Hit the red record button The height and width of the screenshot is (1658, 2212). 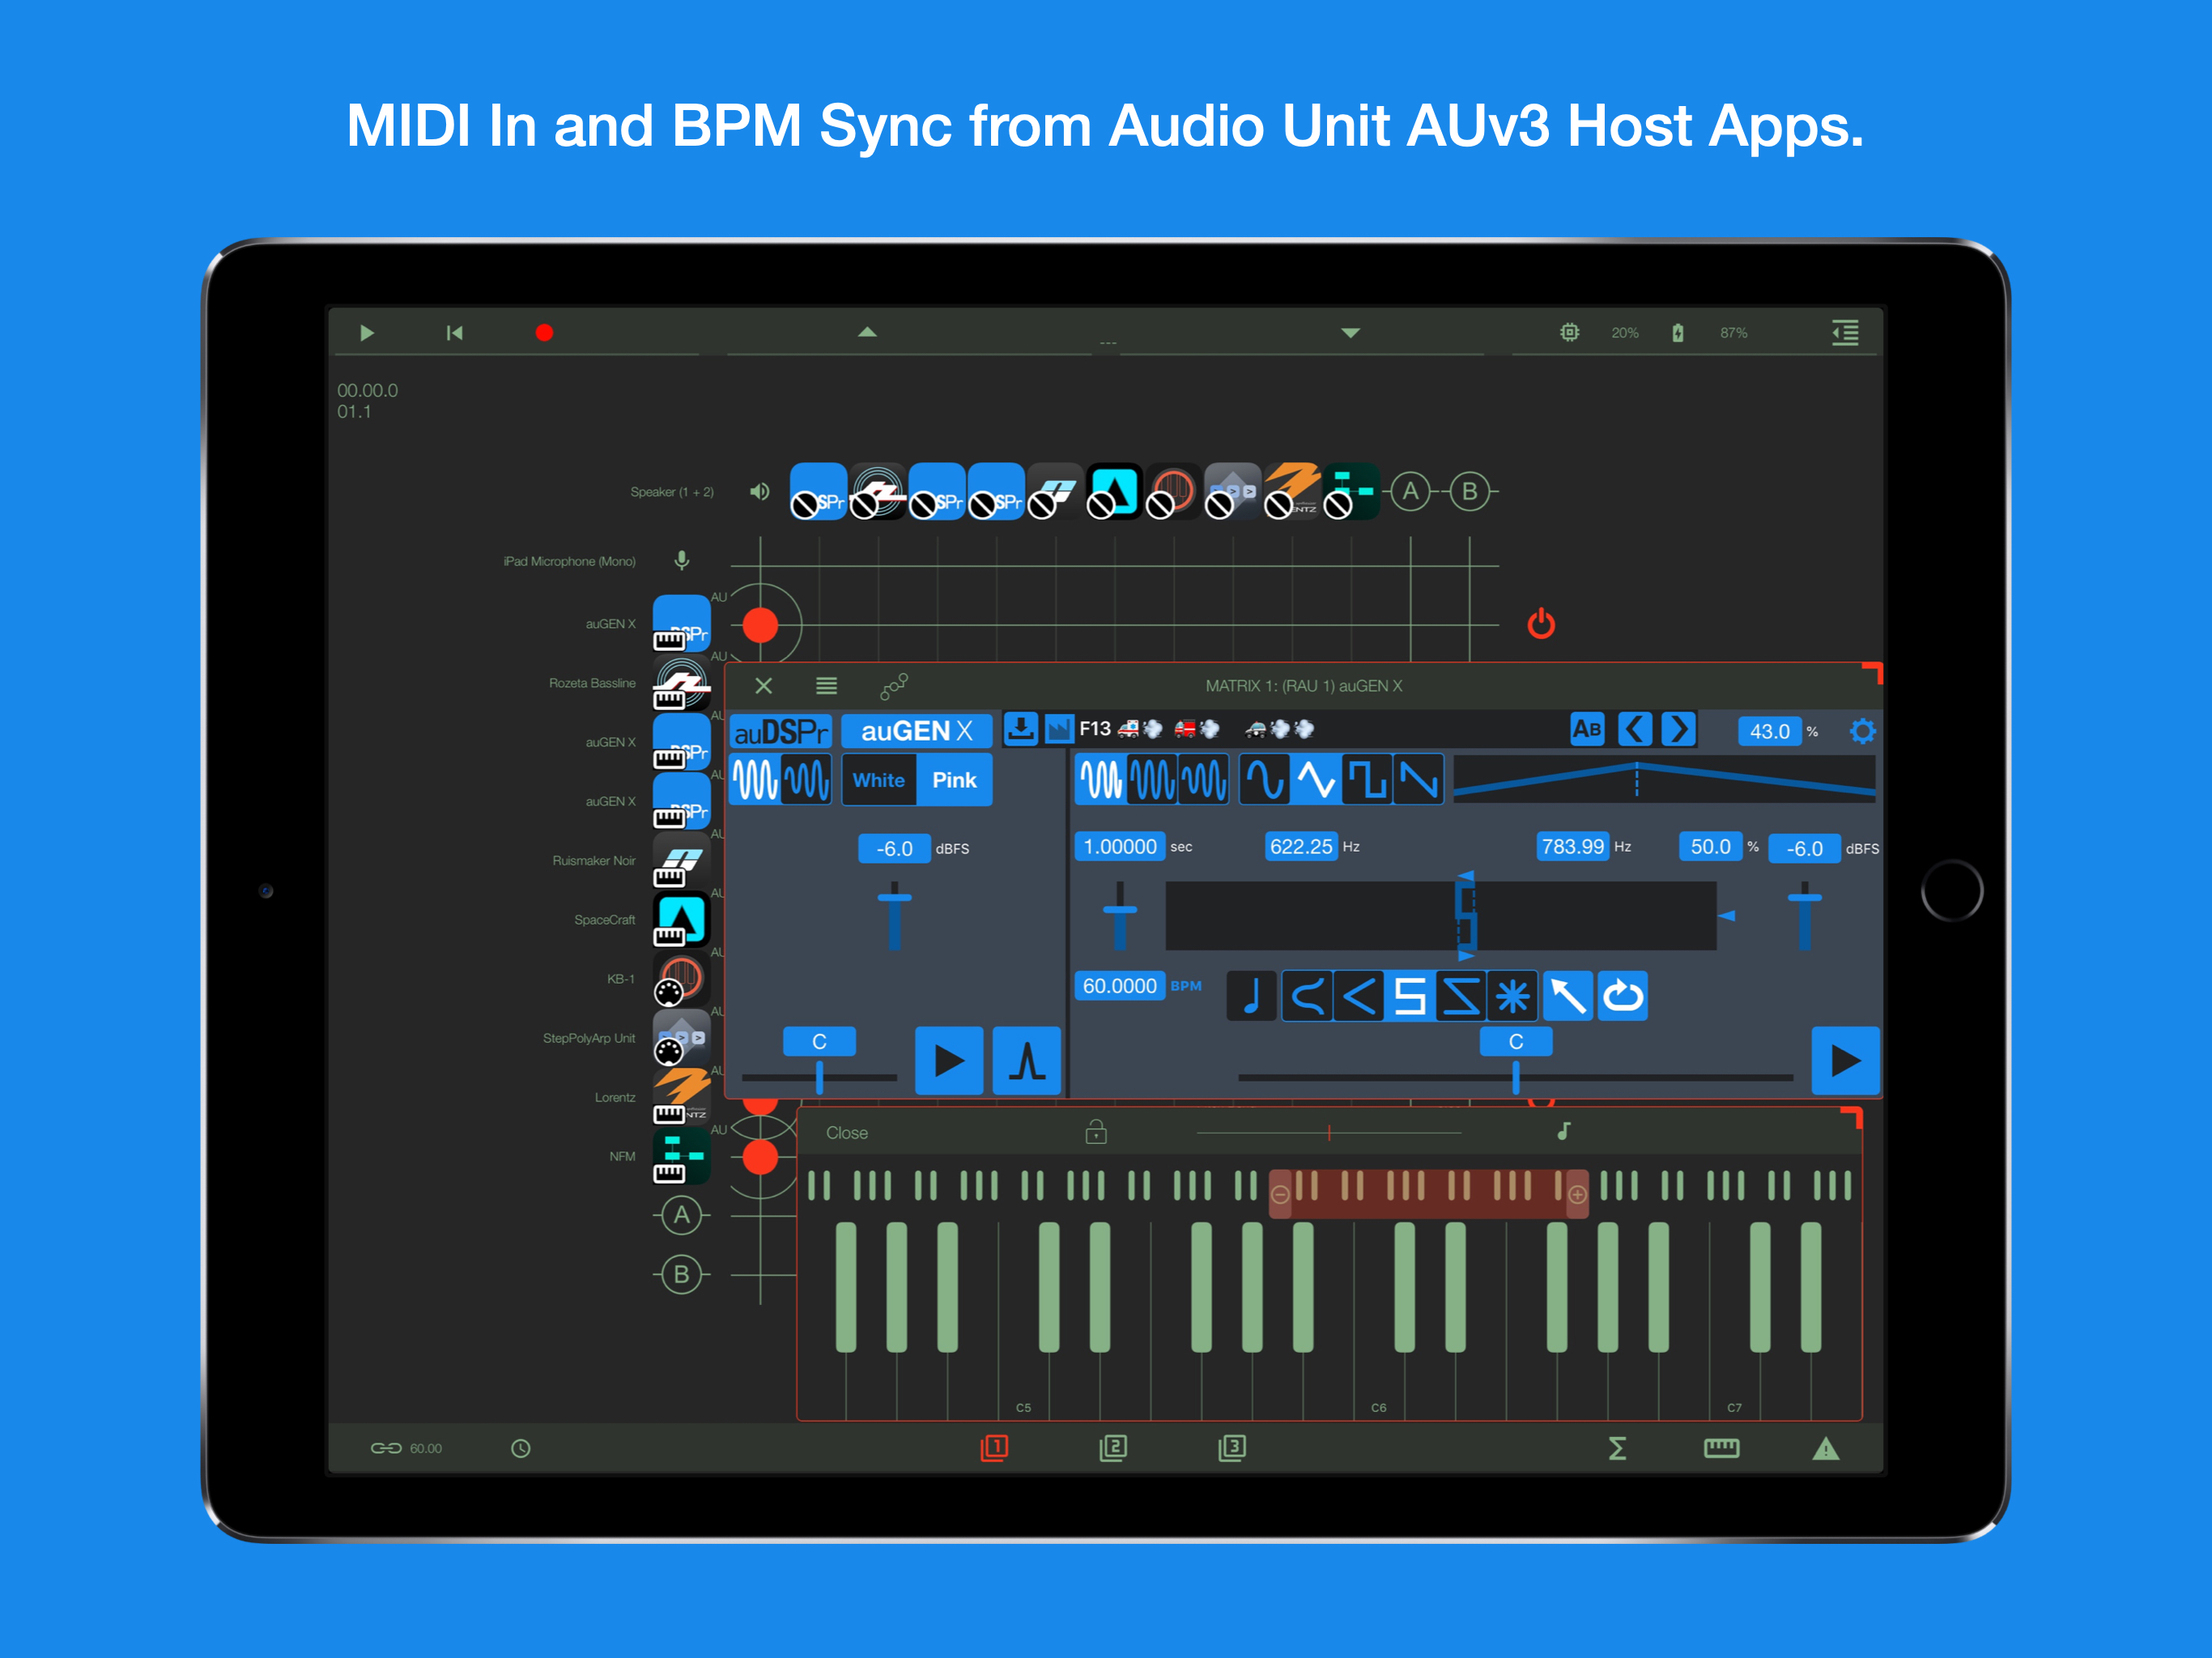[x=544, y=333]
